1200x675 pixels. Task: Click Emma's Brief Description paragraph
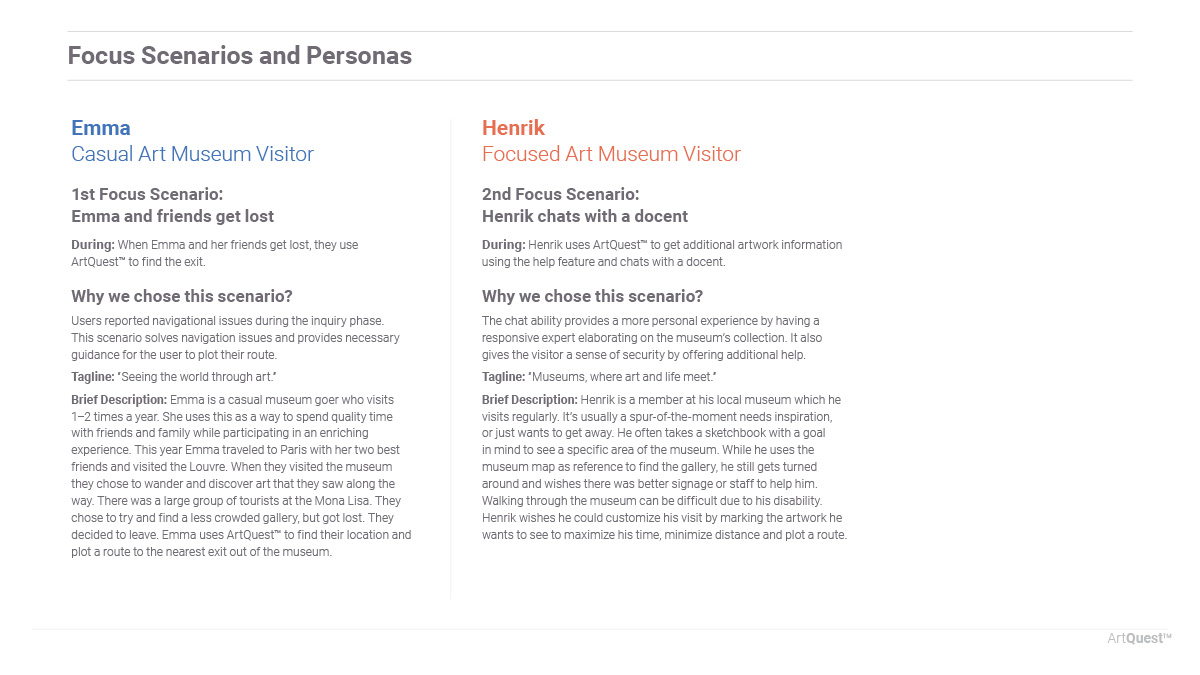tap(240, 475)
